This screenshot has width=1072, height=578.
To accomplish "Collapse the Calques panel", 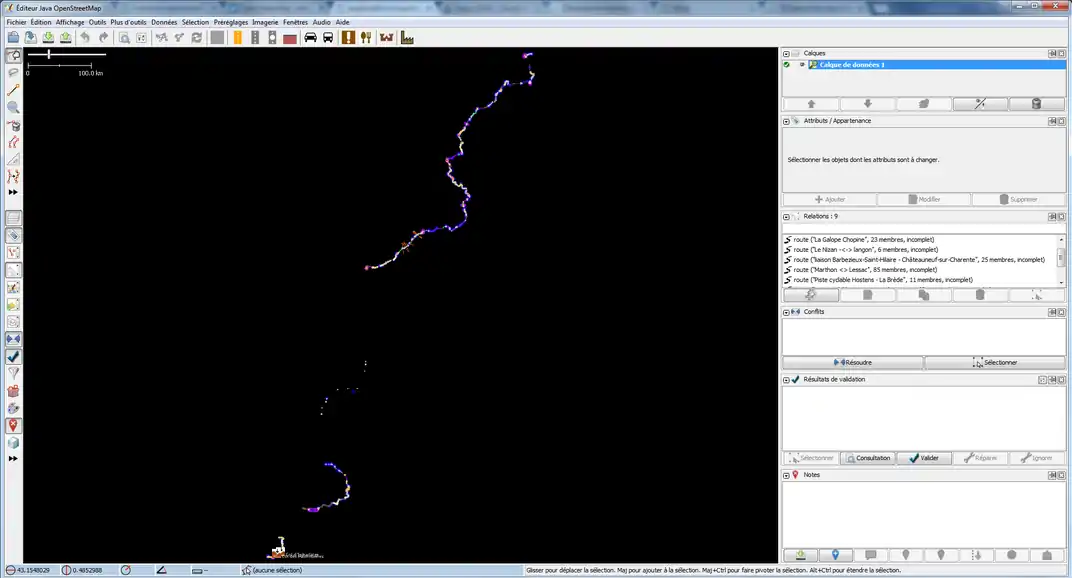I will 786,54.
